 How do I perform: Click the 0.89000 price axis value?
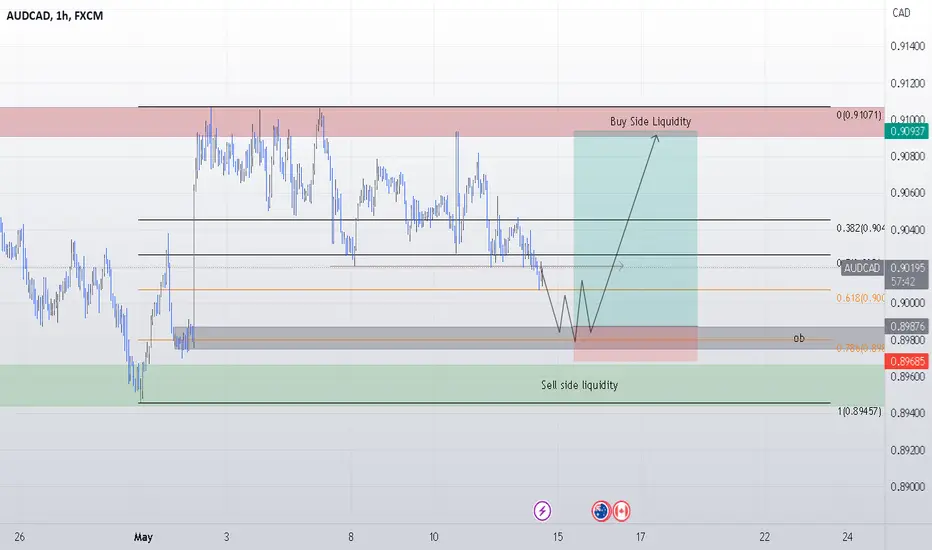908,486
